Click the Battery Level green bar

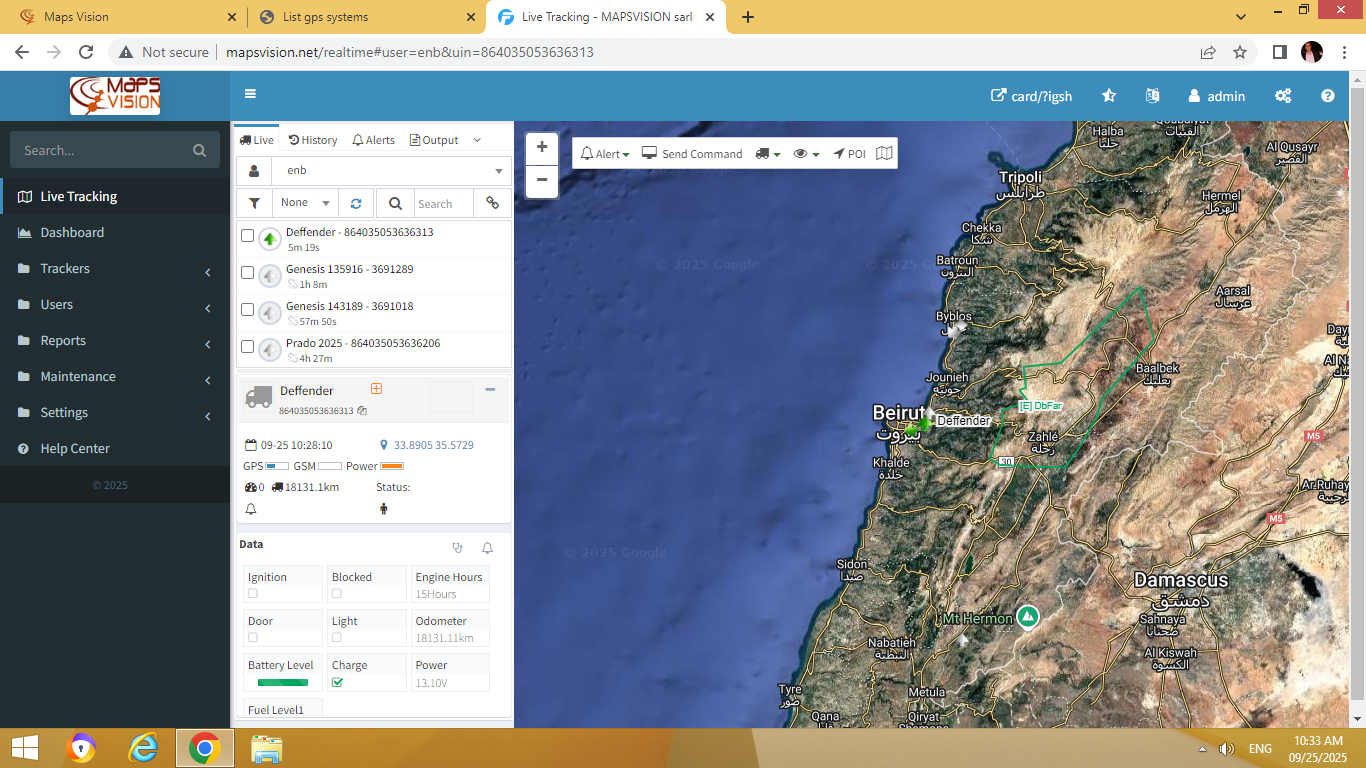pyautogui.click(x=282, y=683)
